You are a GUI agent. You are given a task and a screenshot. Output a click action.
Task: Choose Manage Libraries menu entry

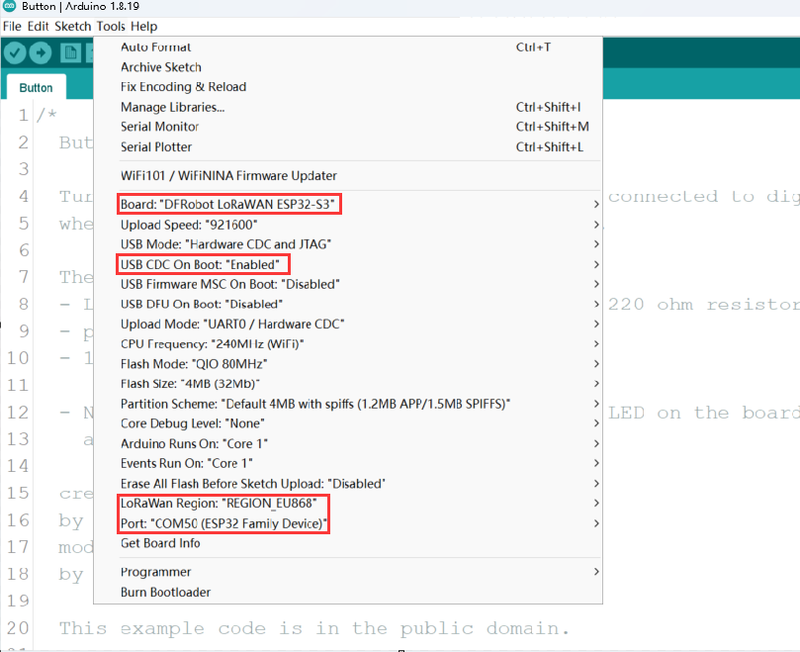tap(172, 107)
